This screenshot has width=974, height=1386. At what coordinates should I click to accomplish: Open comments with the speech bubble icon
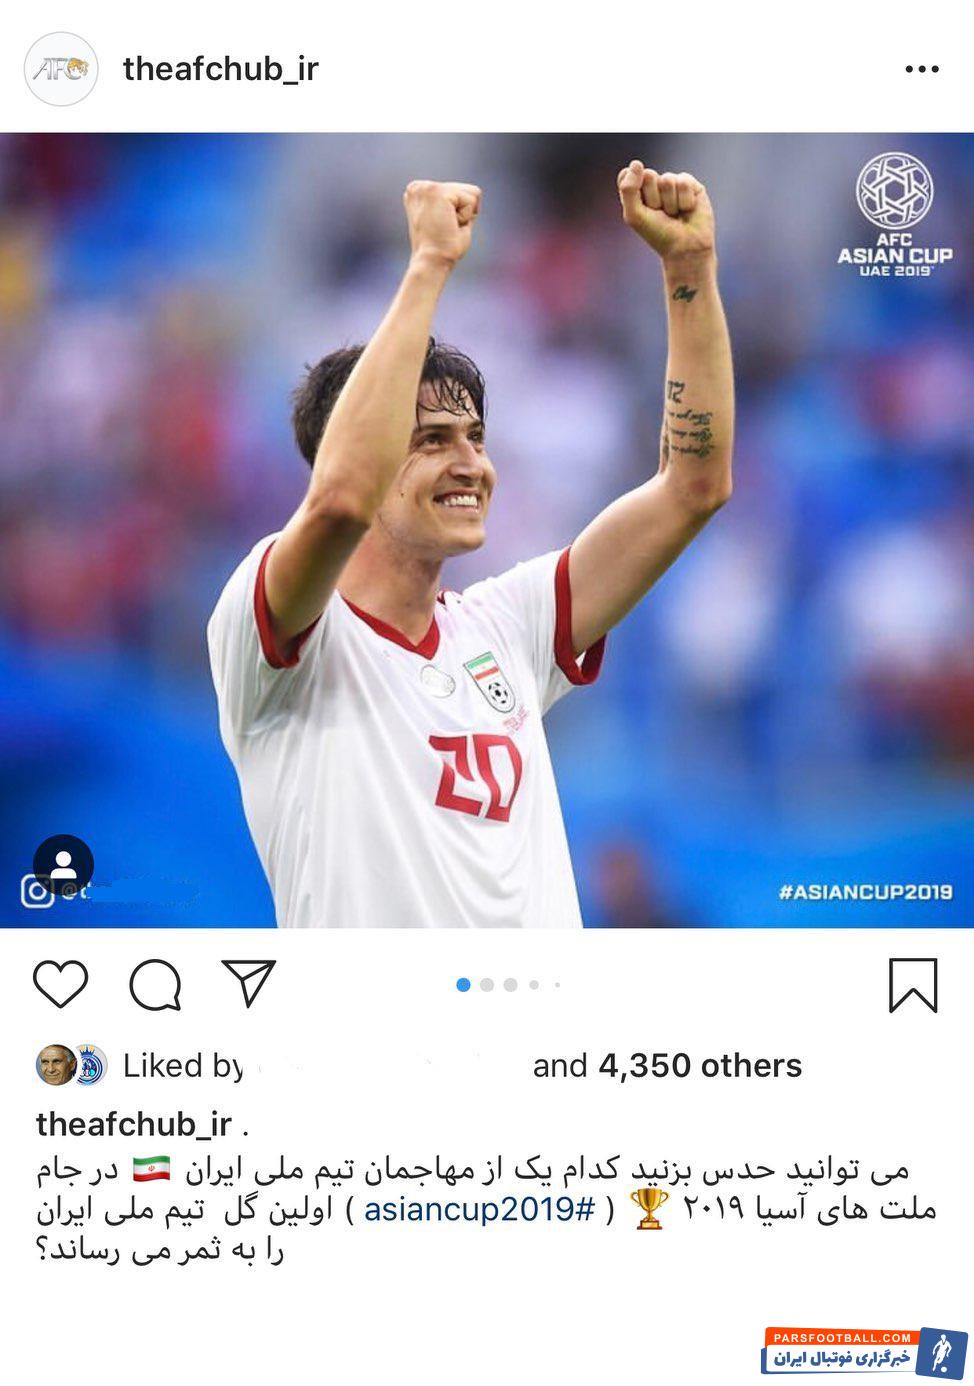point(155,986)
